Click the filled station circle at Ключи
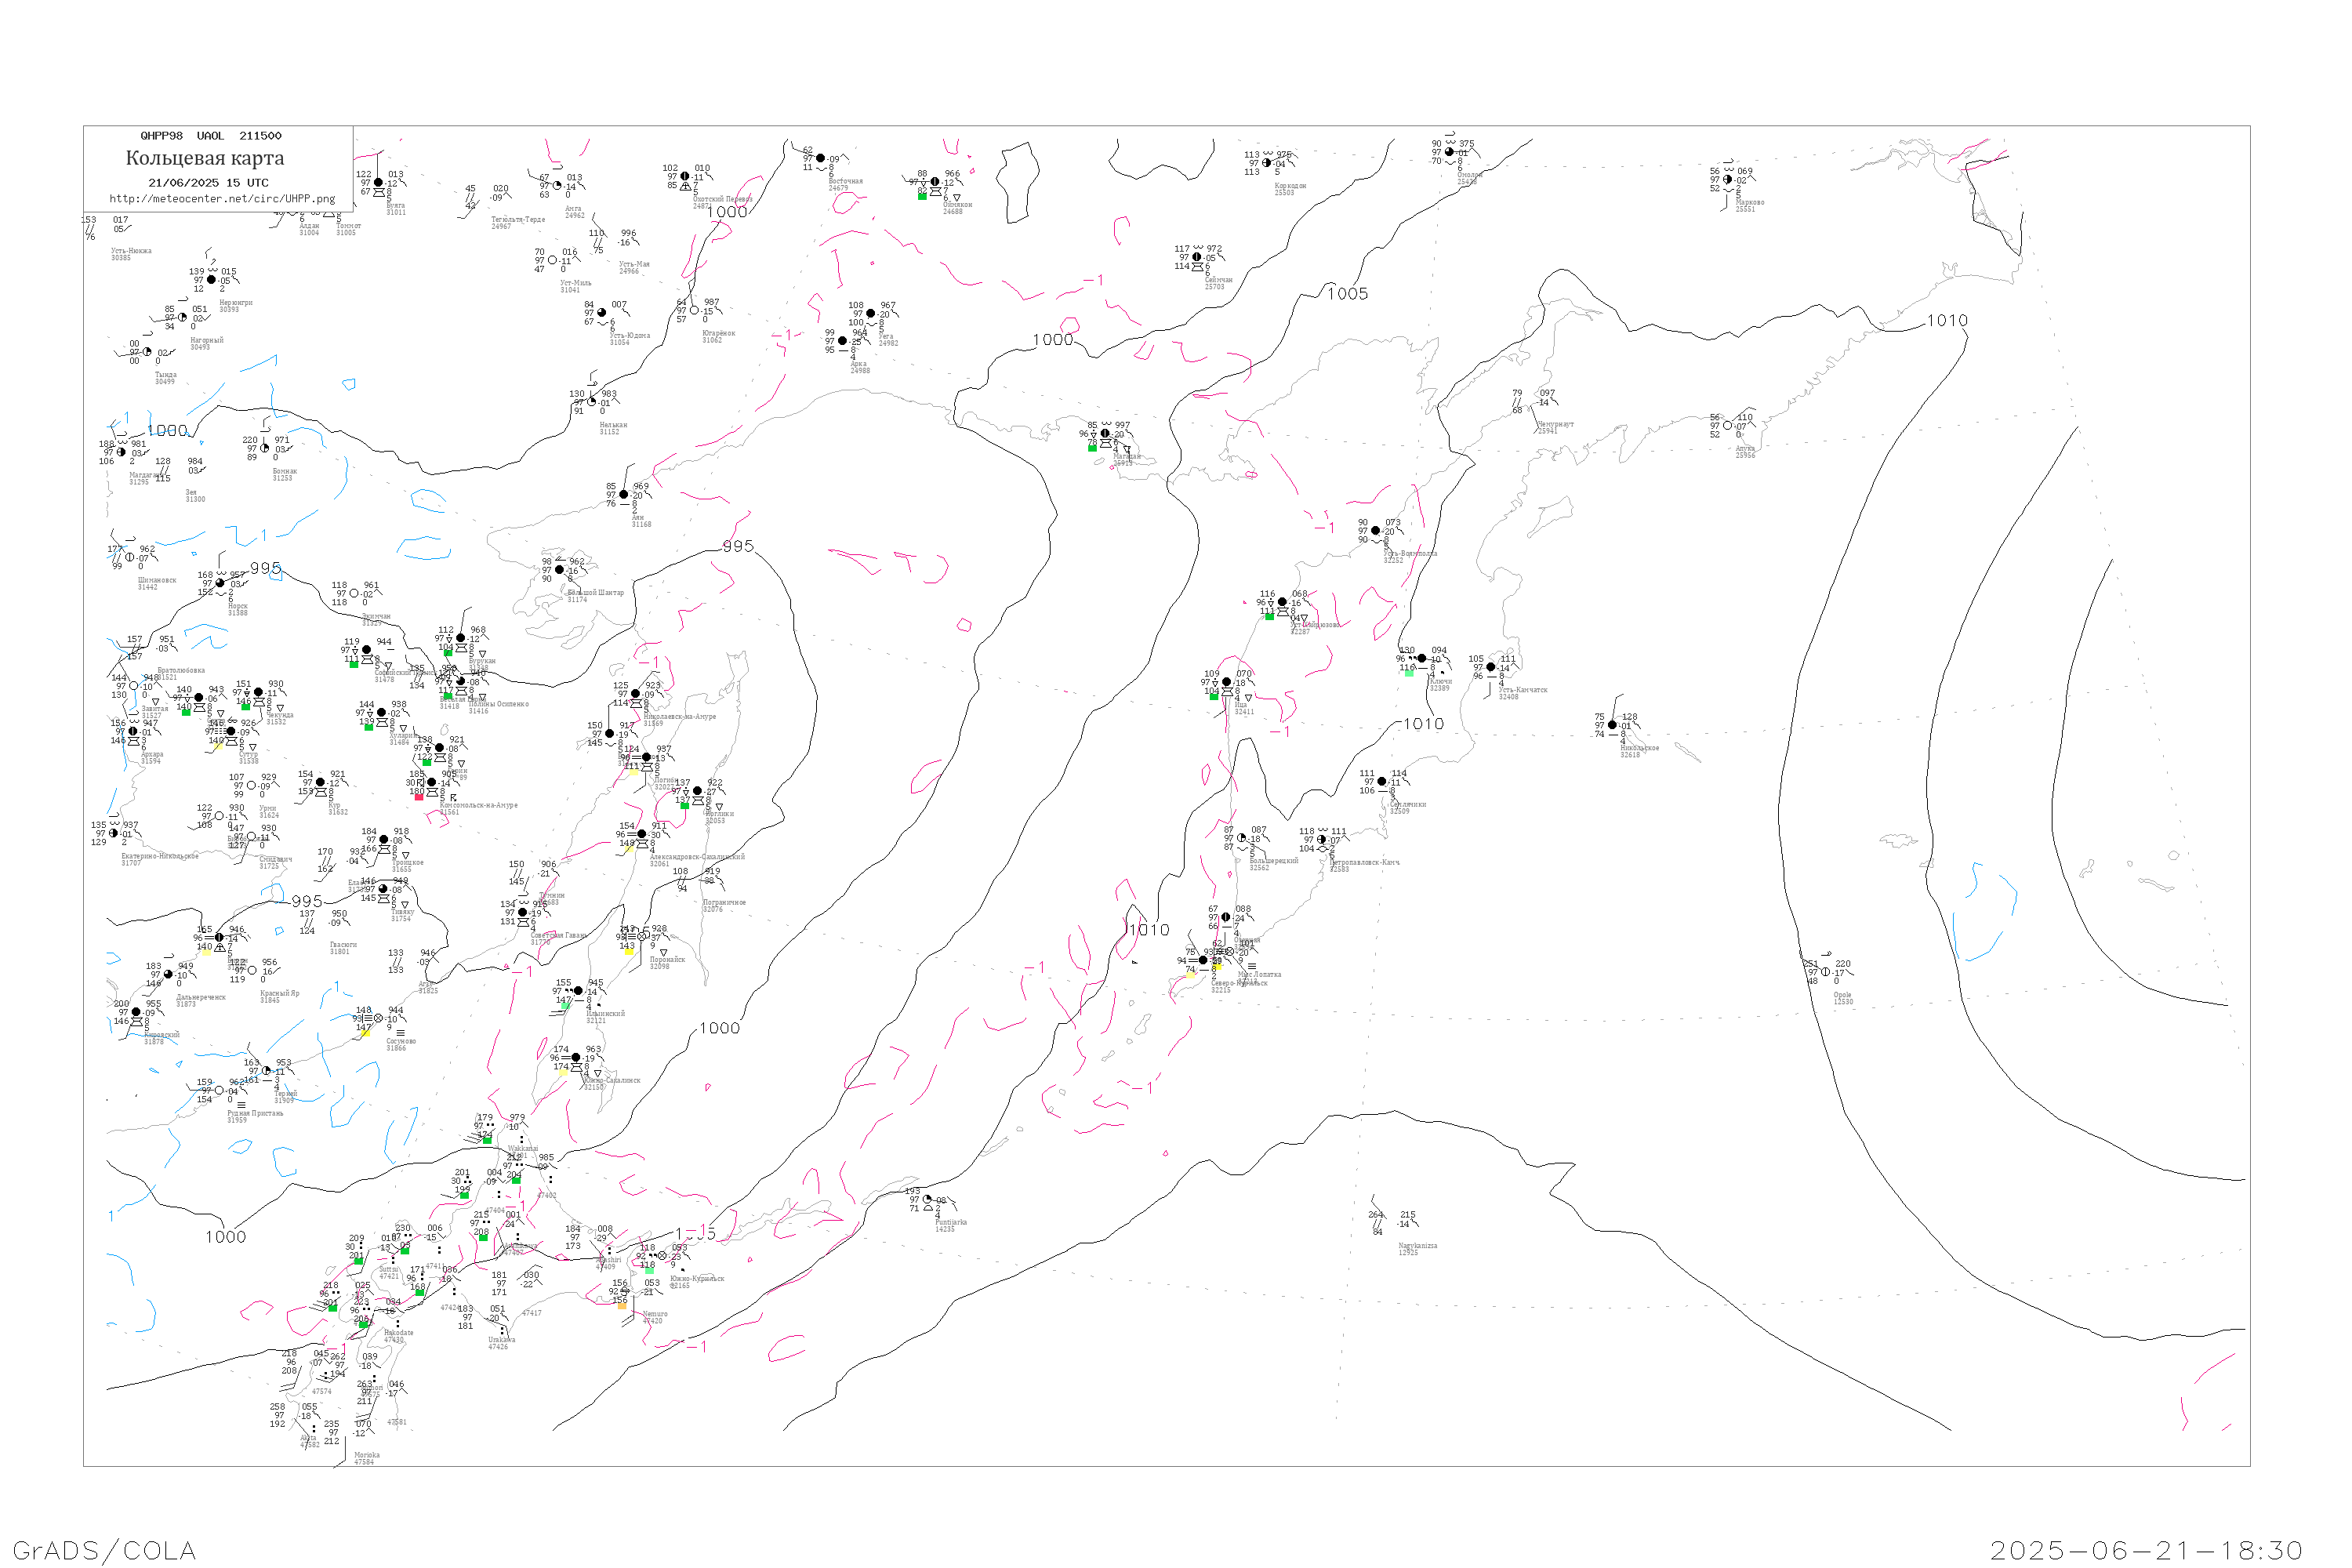The height and width of the screenshot is (1568, 2352). (1421, 659)
